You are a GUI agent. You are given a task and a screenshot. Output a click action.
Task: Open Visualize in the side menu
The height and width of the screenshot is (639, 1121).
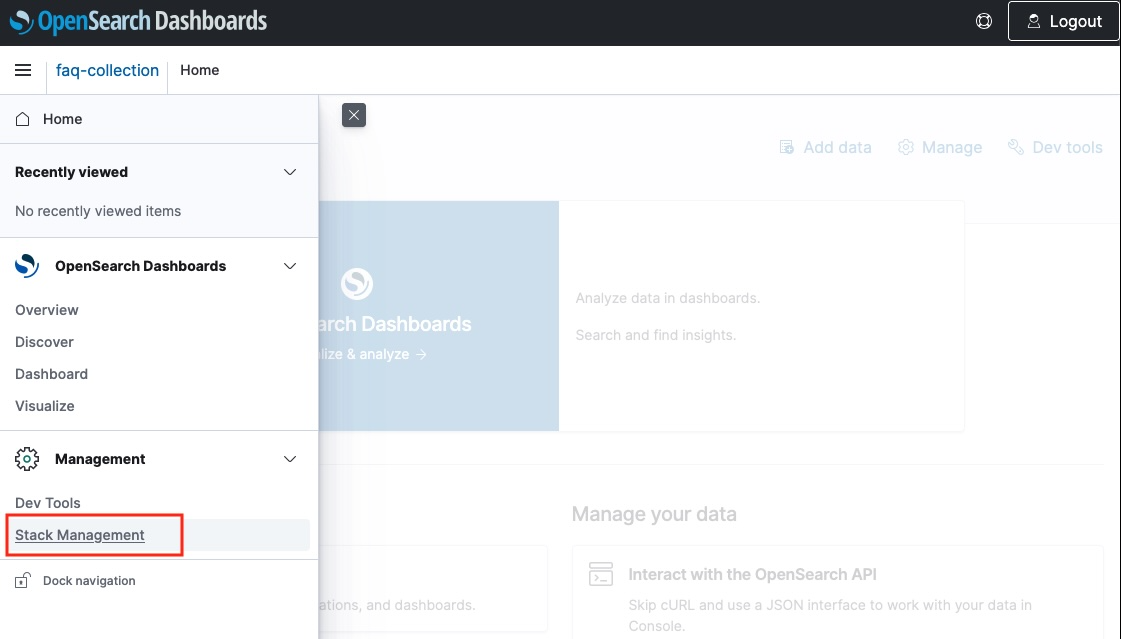tap(44, 406)
